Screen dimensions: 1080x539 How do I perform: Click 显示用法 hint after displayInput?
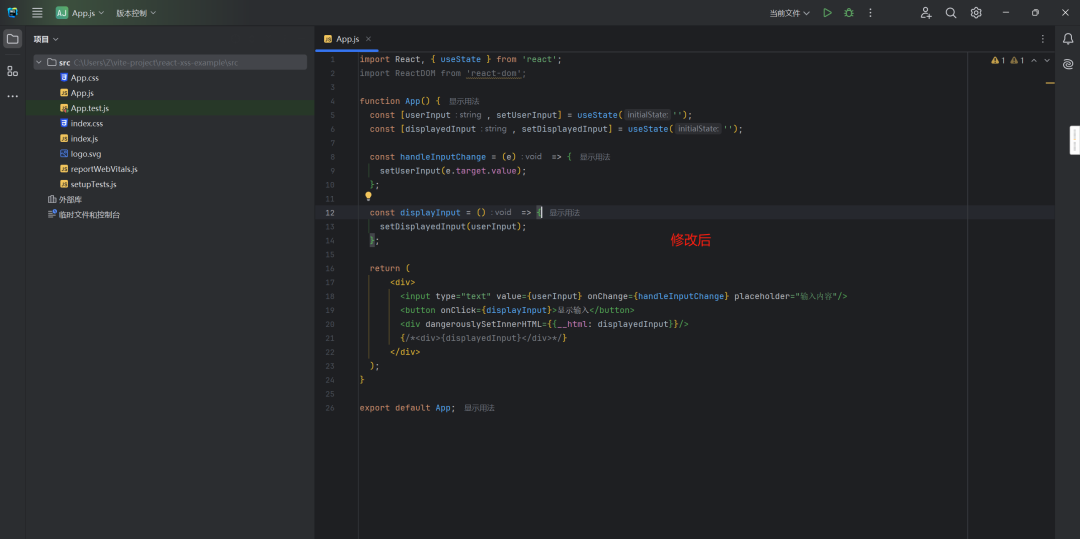[x=564, y=213]
